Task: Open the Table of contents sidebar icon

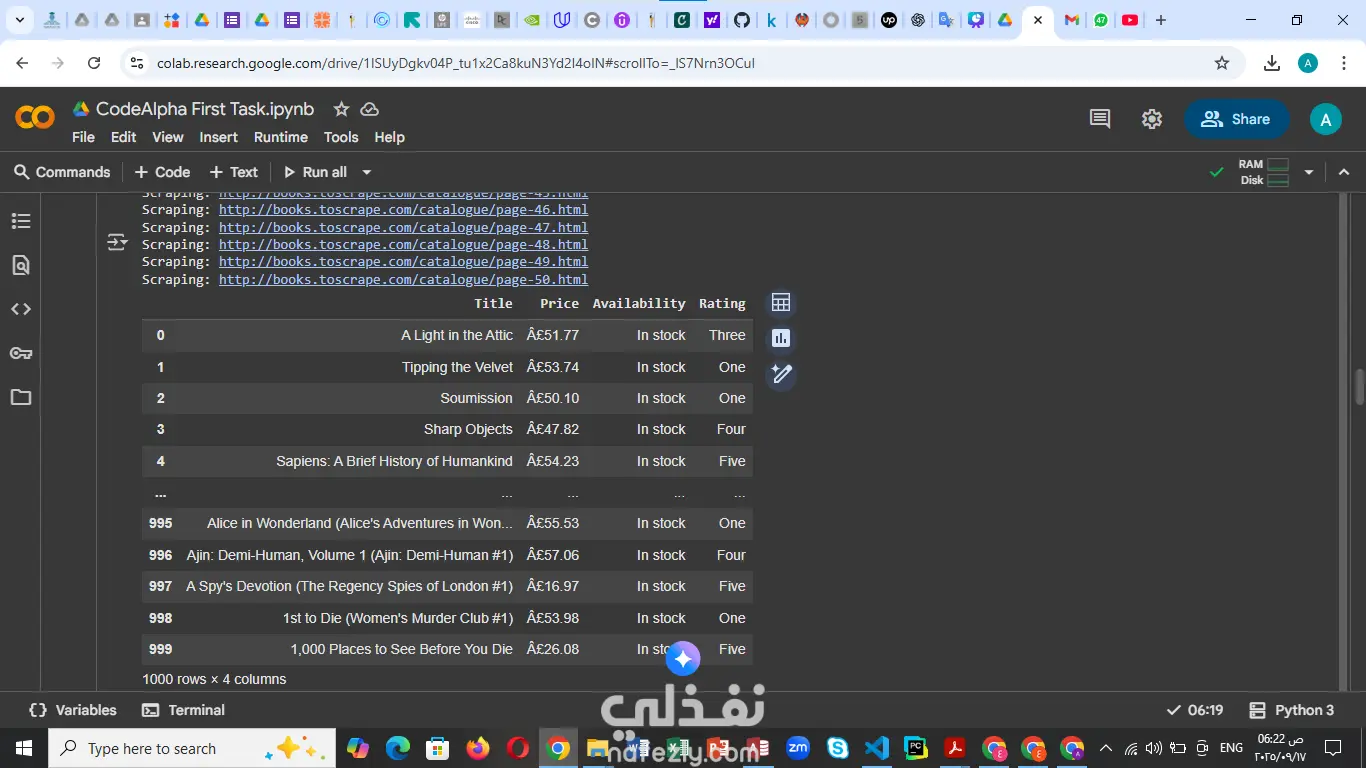Action: 21,221
